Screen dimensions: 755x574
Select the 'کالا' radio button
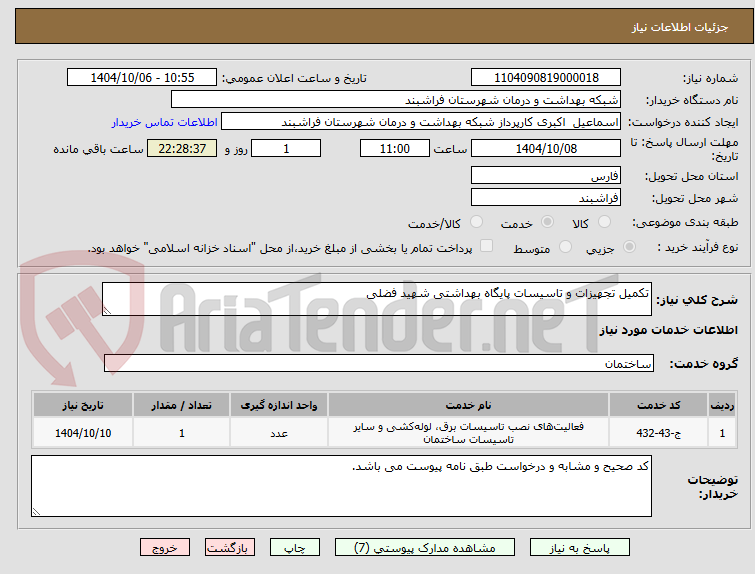click(x=604, y=222)
